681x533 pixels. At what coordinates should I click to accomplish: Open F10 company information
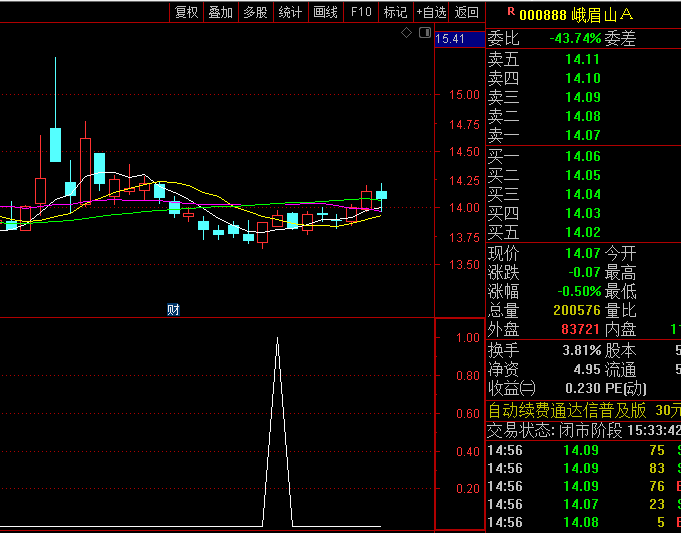pyautogui.click(x=360, y=12)
